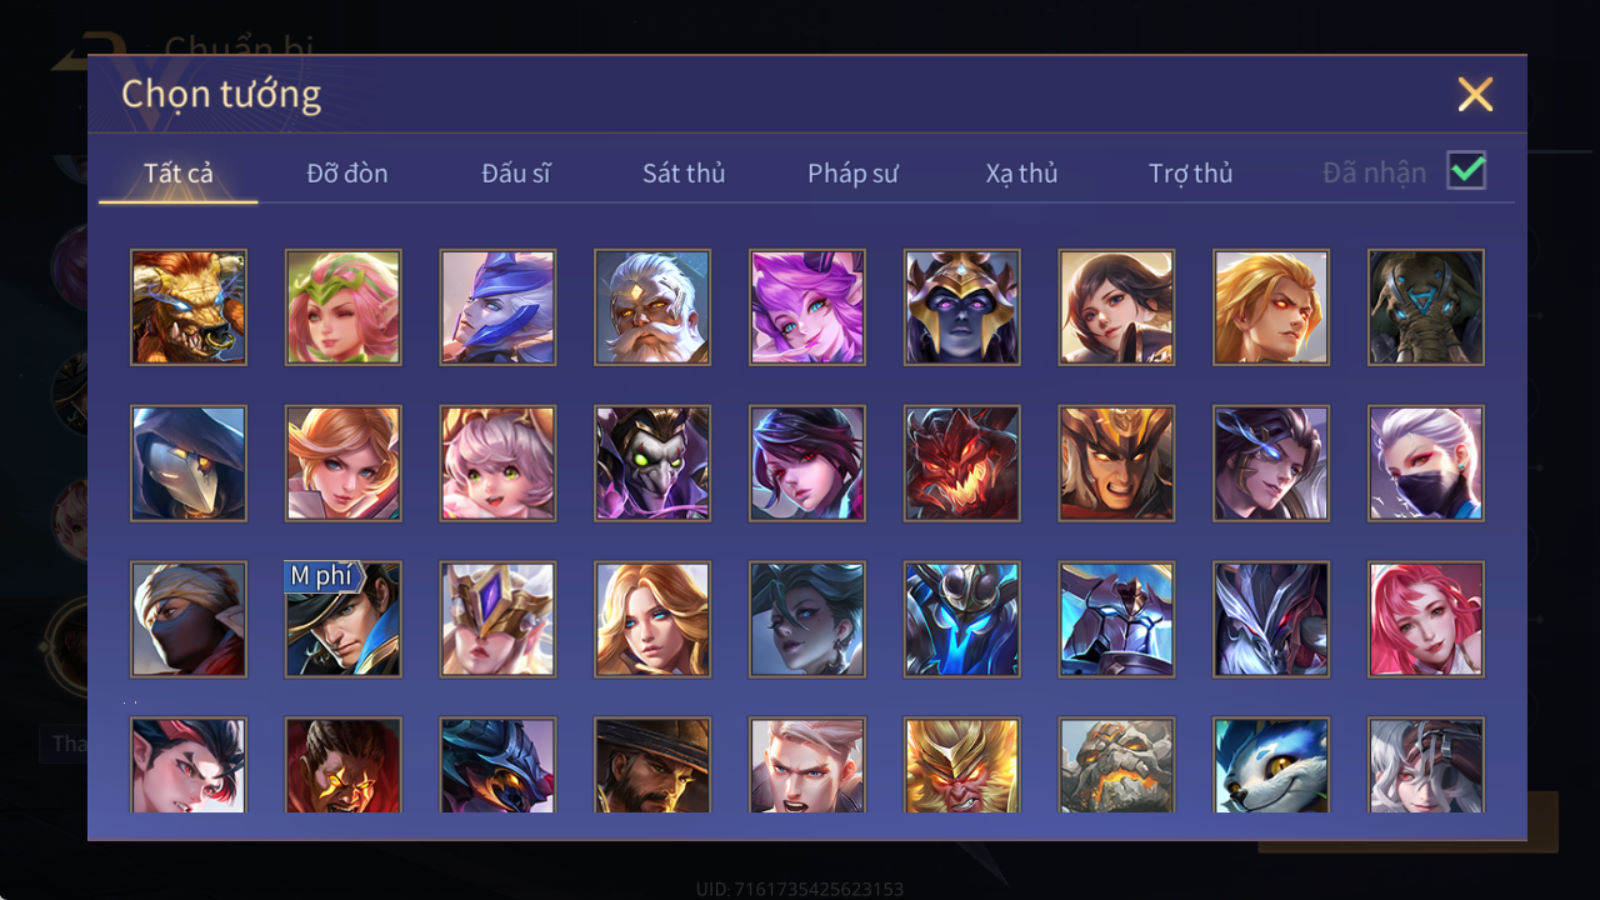Close the Chọn tướng dialog
The width and height of the screenshot is (1600, 900).
tap(1475, 94)
